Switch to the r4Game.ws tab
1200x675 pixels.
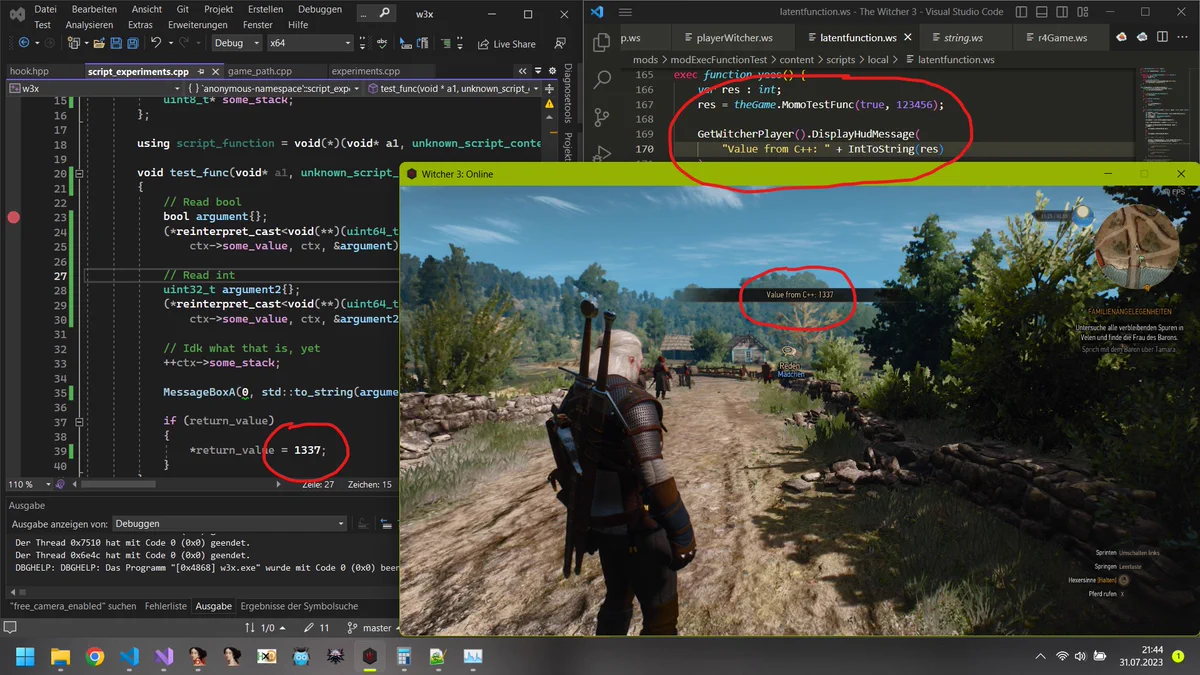point(1062,37)
